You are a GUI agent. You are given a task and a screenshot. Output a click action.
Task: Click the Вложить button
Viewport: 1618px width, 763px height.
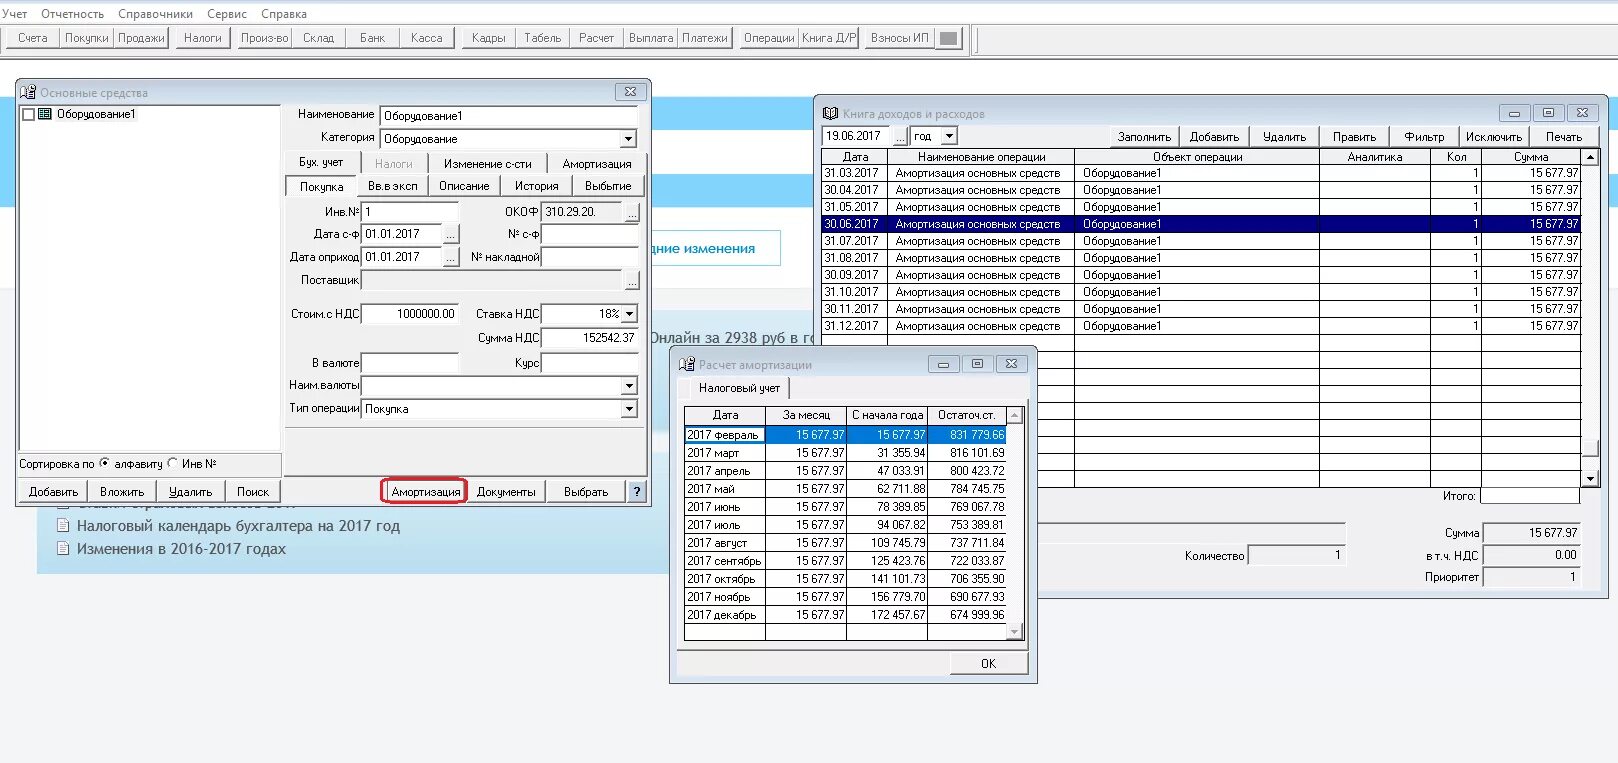pos(122,491)
